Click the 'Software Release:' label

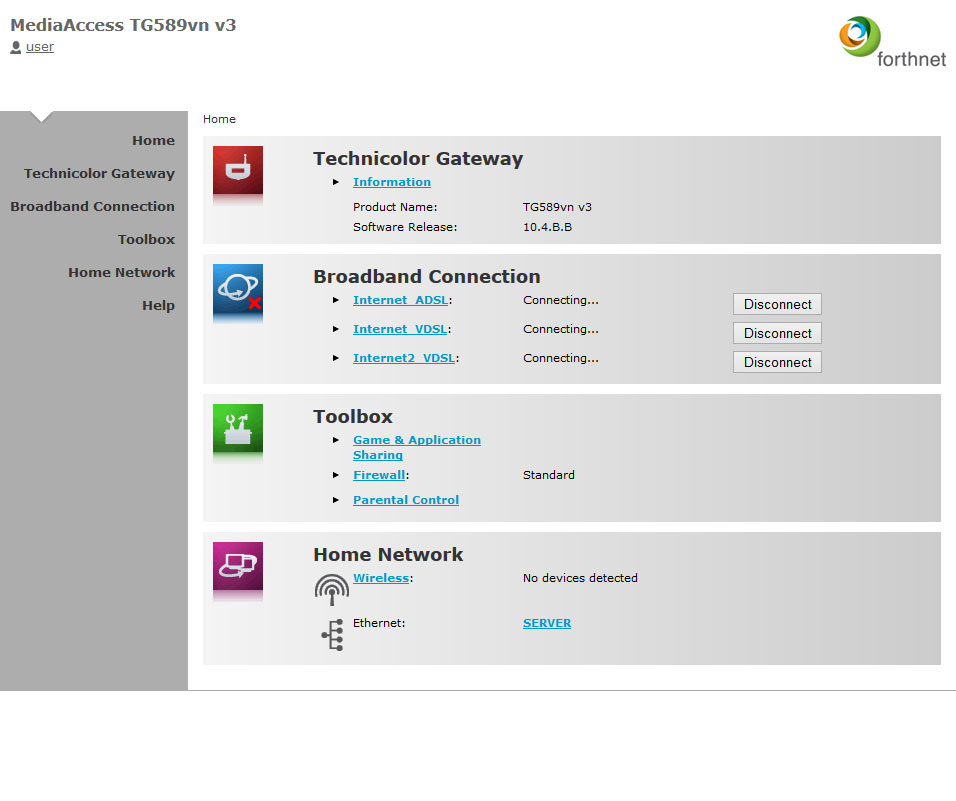point(405,227)
